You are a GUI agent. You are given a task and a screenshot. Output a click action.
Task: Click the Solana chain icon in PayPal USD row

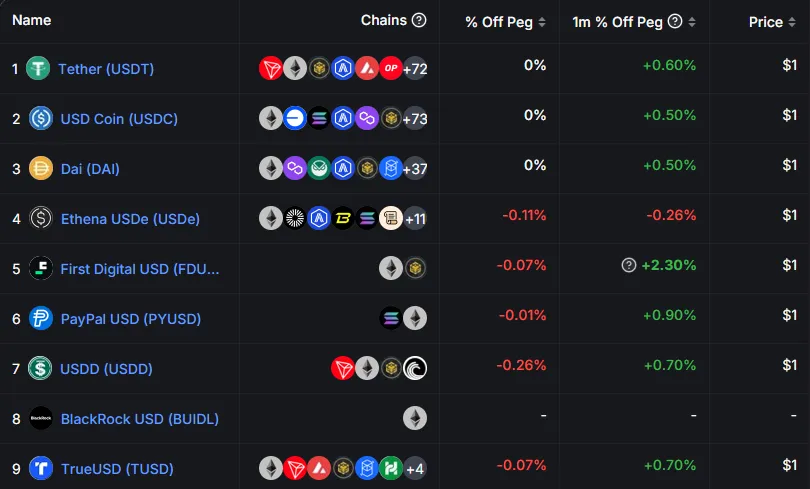[x=391, y=318]
